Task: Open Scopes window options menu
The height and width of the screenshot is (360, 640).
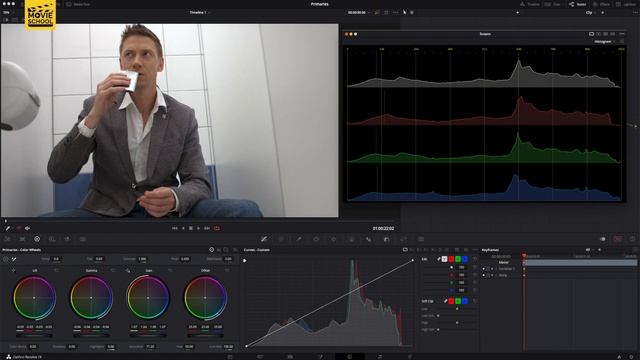Action: pyautogui.click(x=622, y=34)
